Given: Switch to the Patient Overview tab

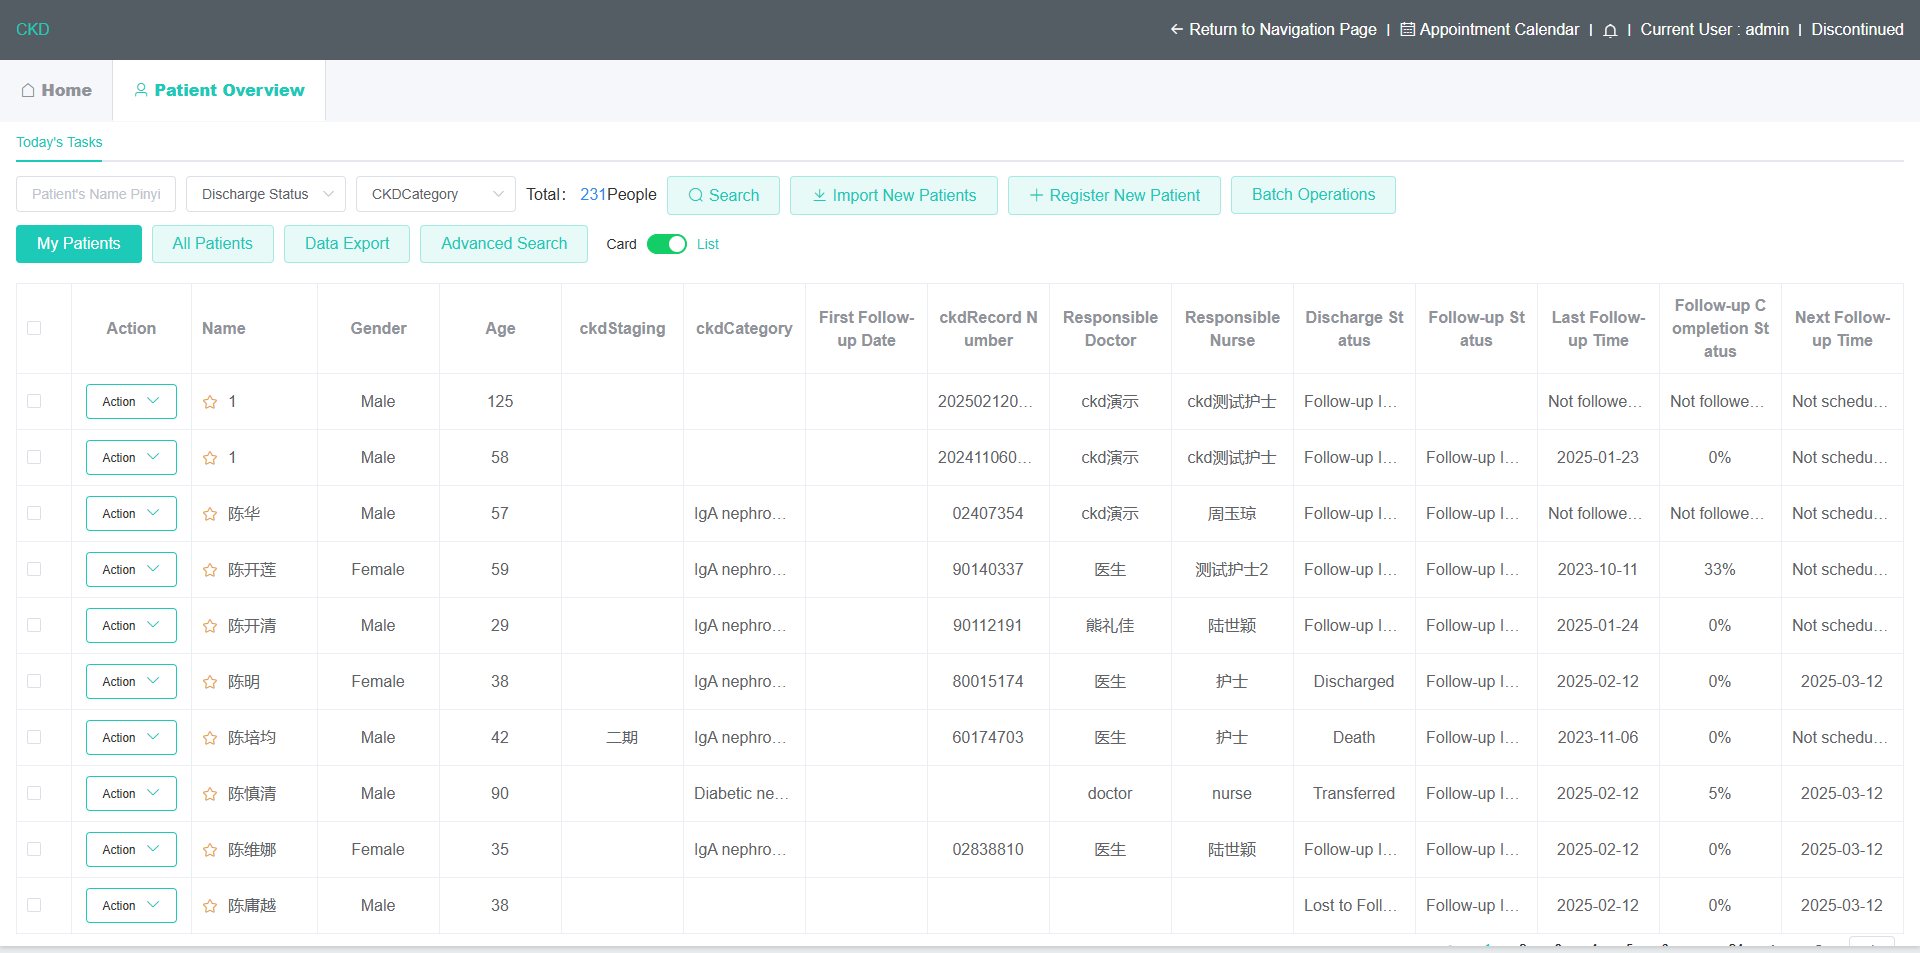Looking at the screenshot, I should [219, 90].
